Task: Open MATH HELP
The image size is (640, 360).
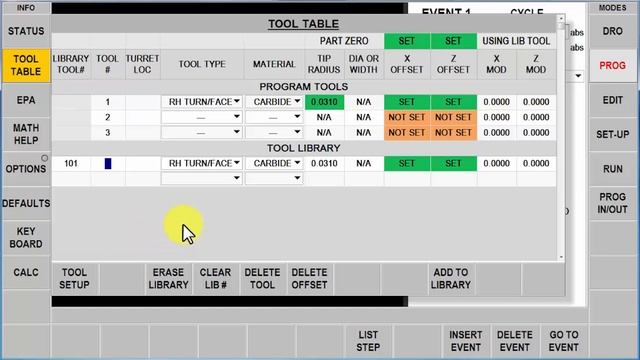Action: point(26,134)
